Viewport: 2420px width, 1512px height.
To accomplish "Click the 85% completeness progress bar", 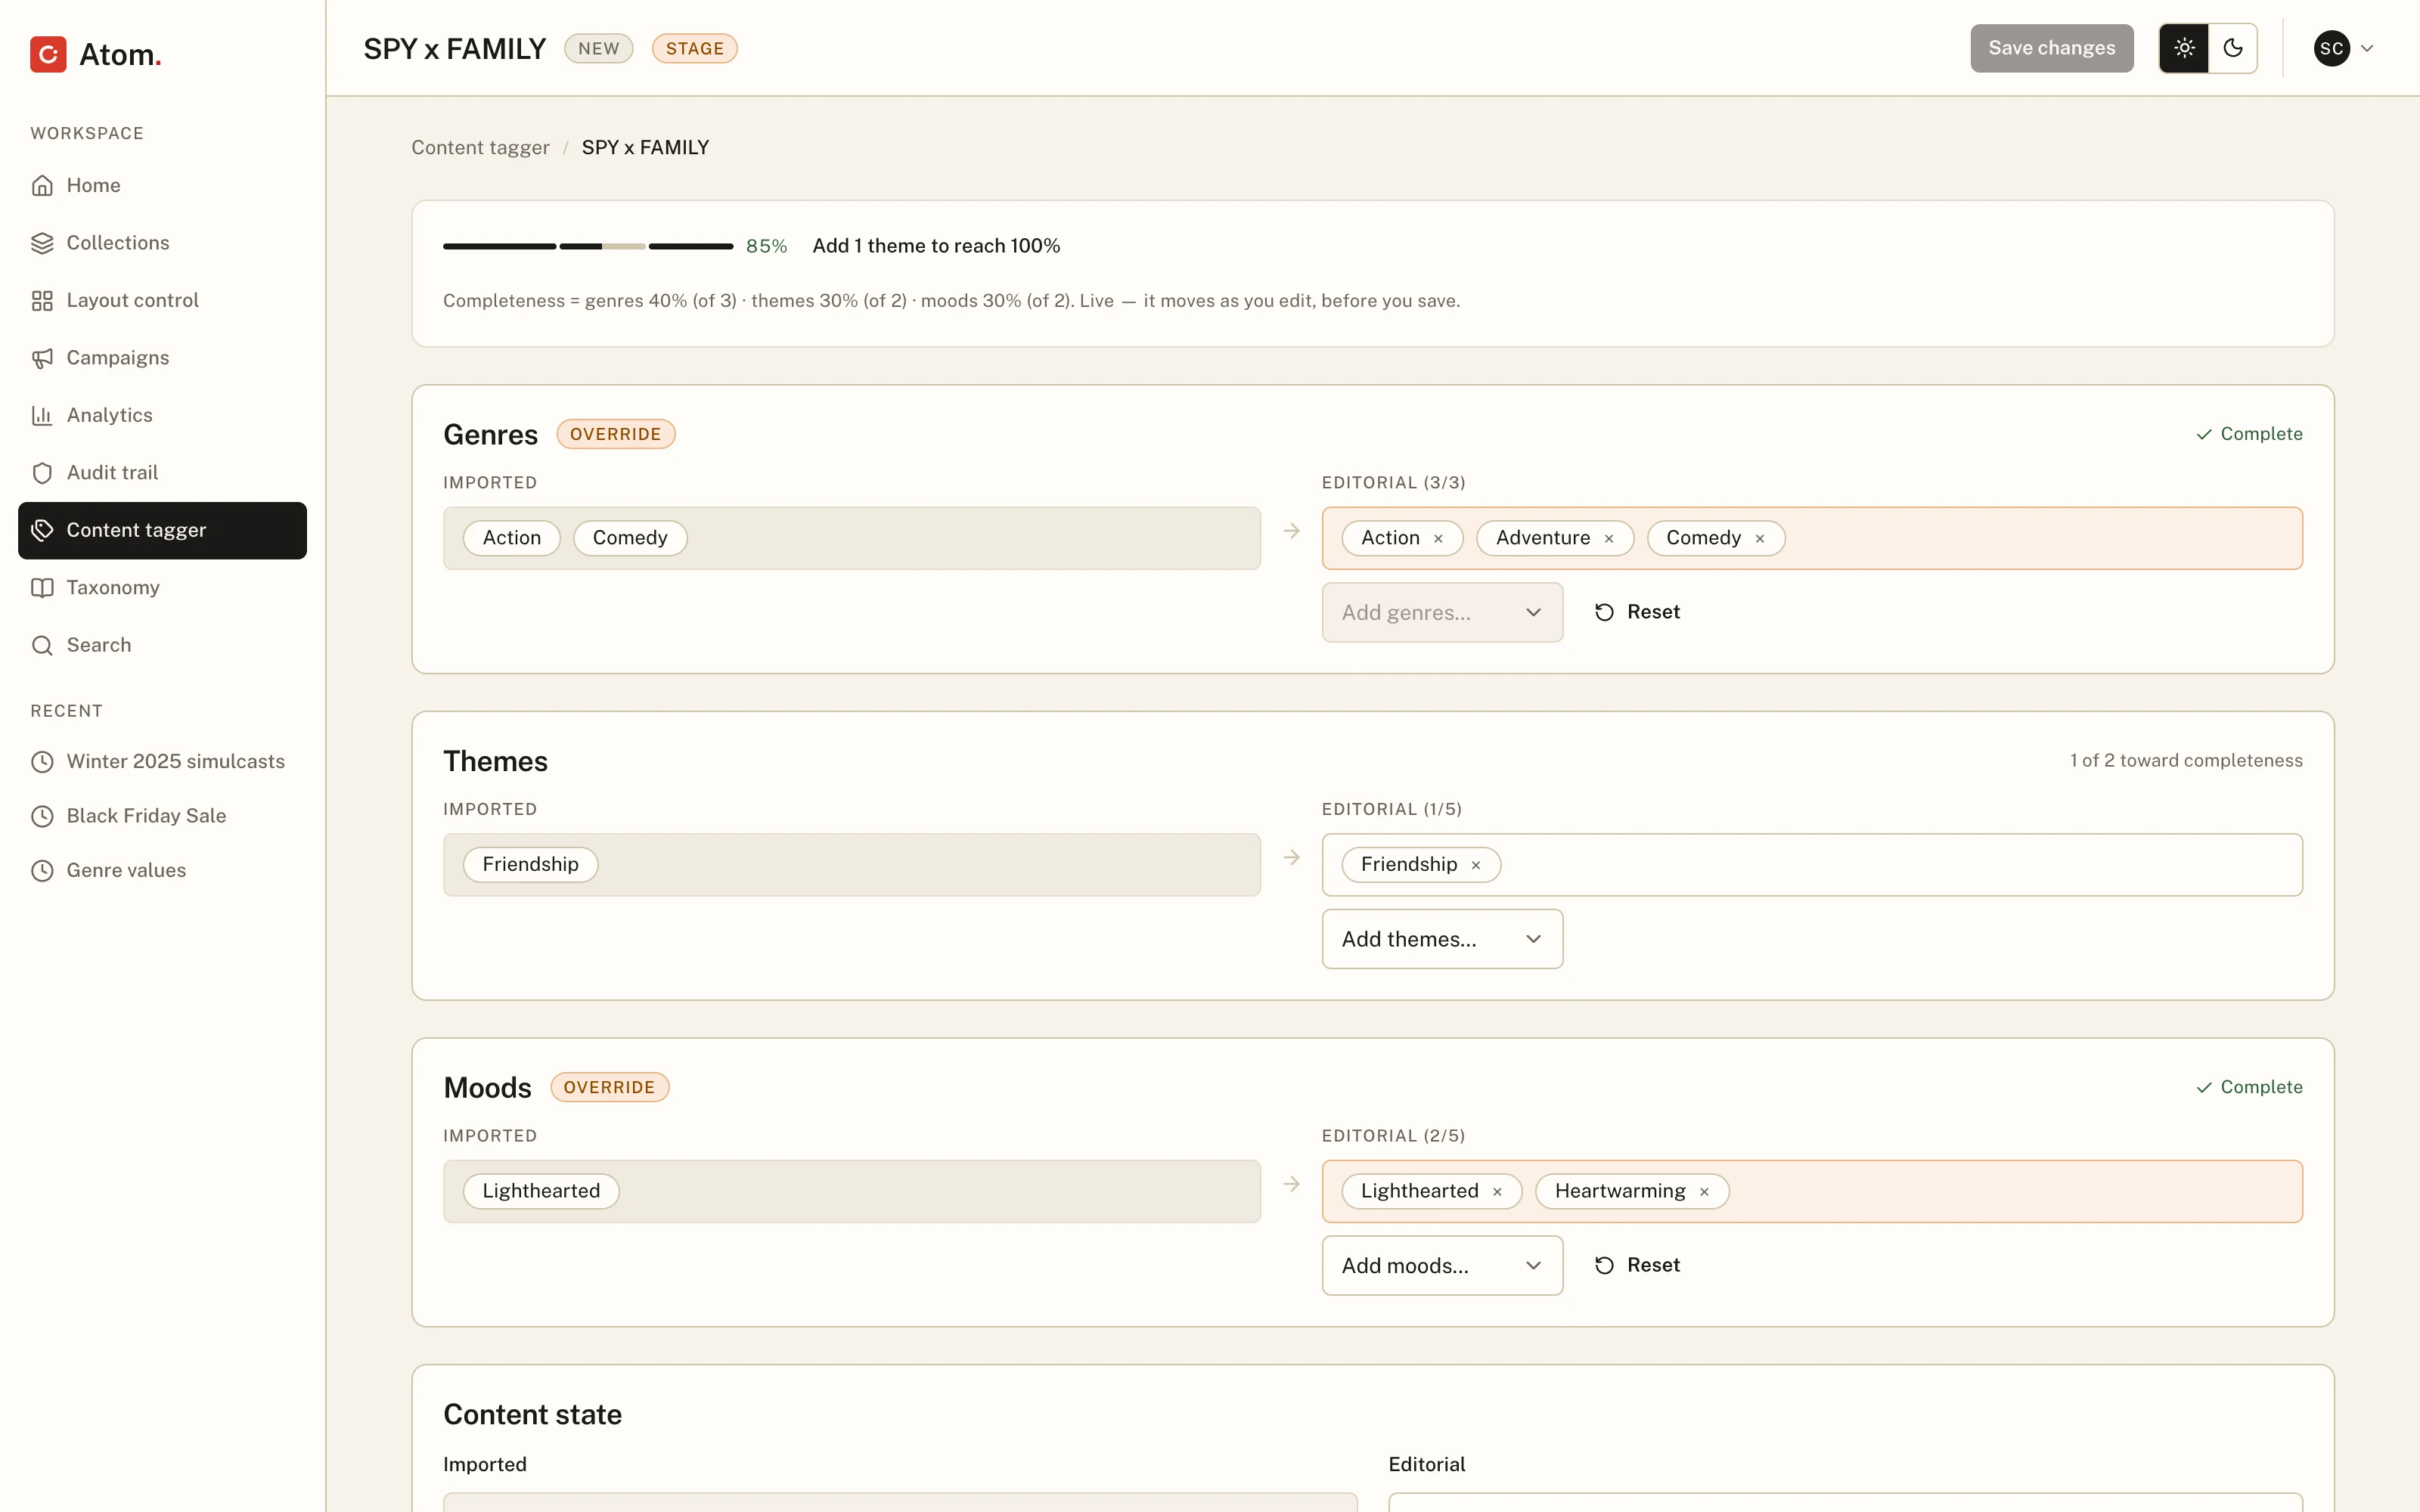I will [588, 246].
